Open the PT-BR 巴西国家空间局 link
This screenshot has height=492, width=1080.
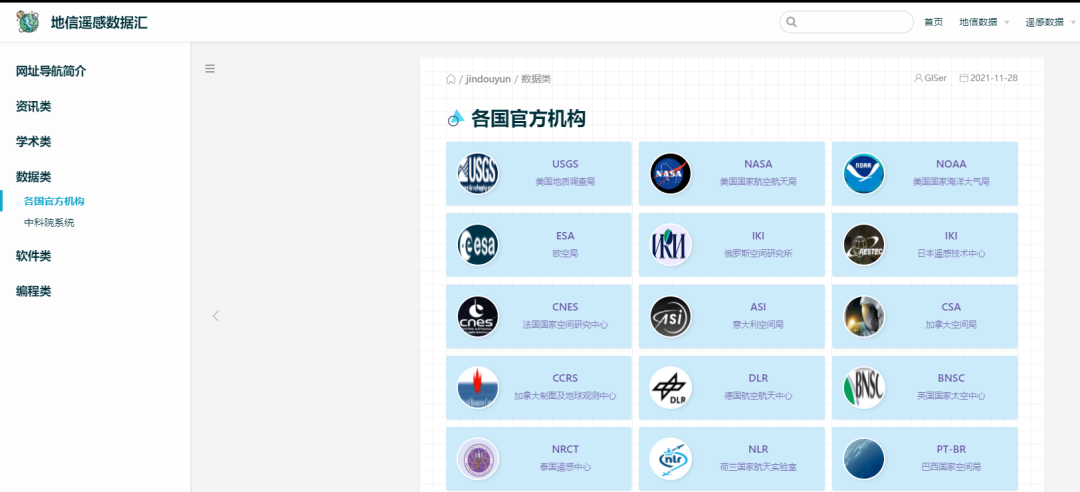pyautogui.click(x=924, y=459)
